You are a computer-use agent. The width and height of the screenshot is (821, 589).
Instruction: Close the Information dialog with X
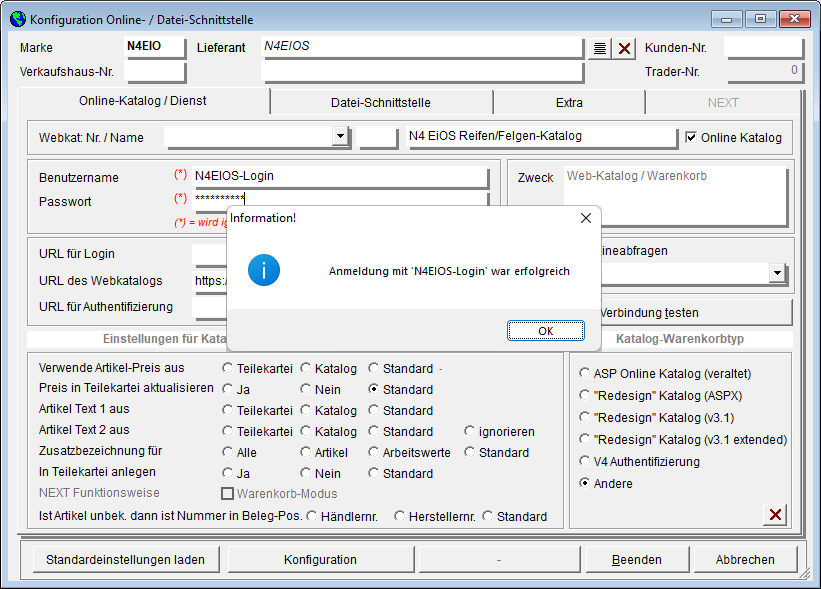click(586, 218)
